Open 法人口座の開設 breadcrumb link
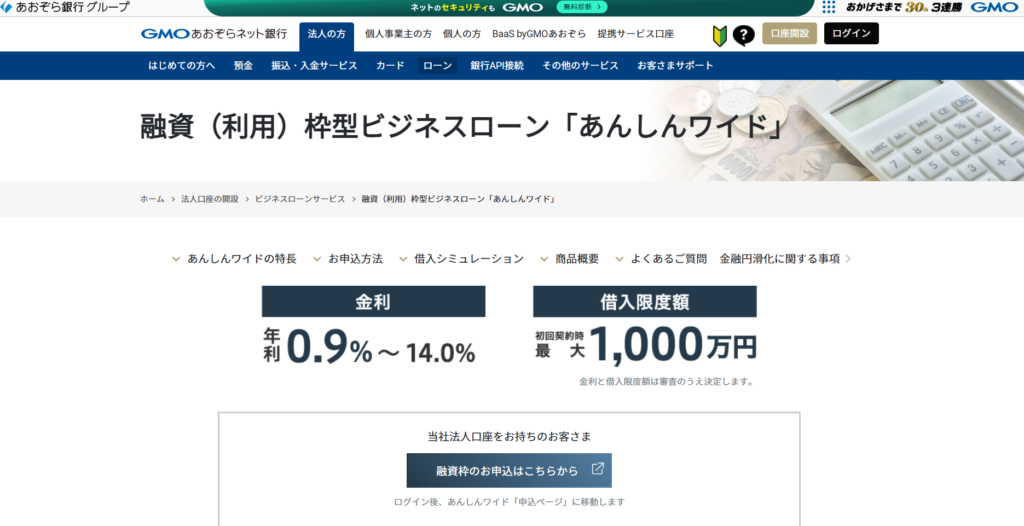 210,199
